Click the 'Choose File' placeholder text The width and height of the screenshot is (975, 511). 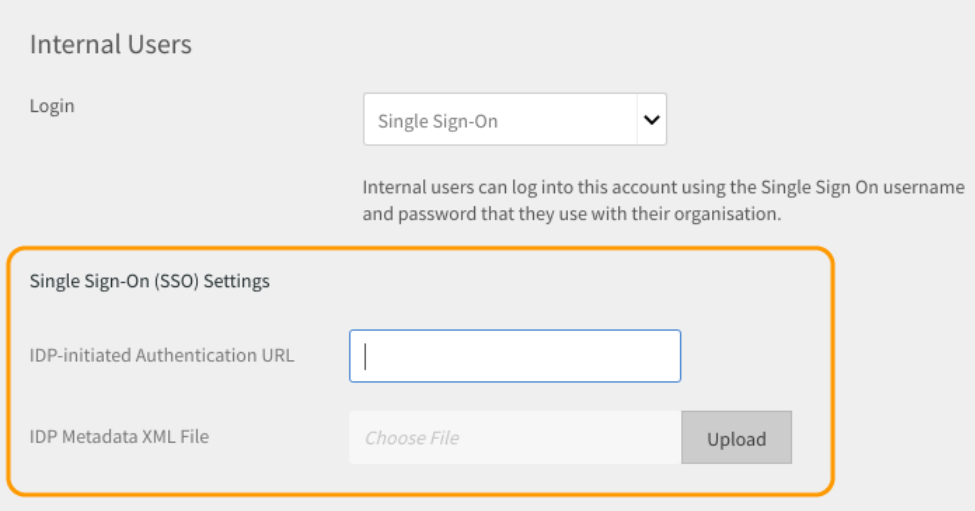412,438
